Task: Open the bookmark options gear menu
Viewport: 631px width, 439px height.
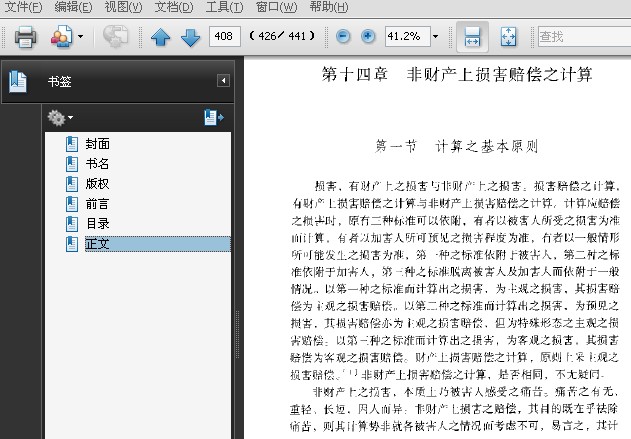Action: [x=60, y=118]
